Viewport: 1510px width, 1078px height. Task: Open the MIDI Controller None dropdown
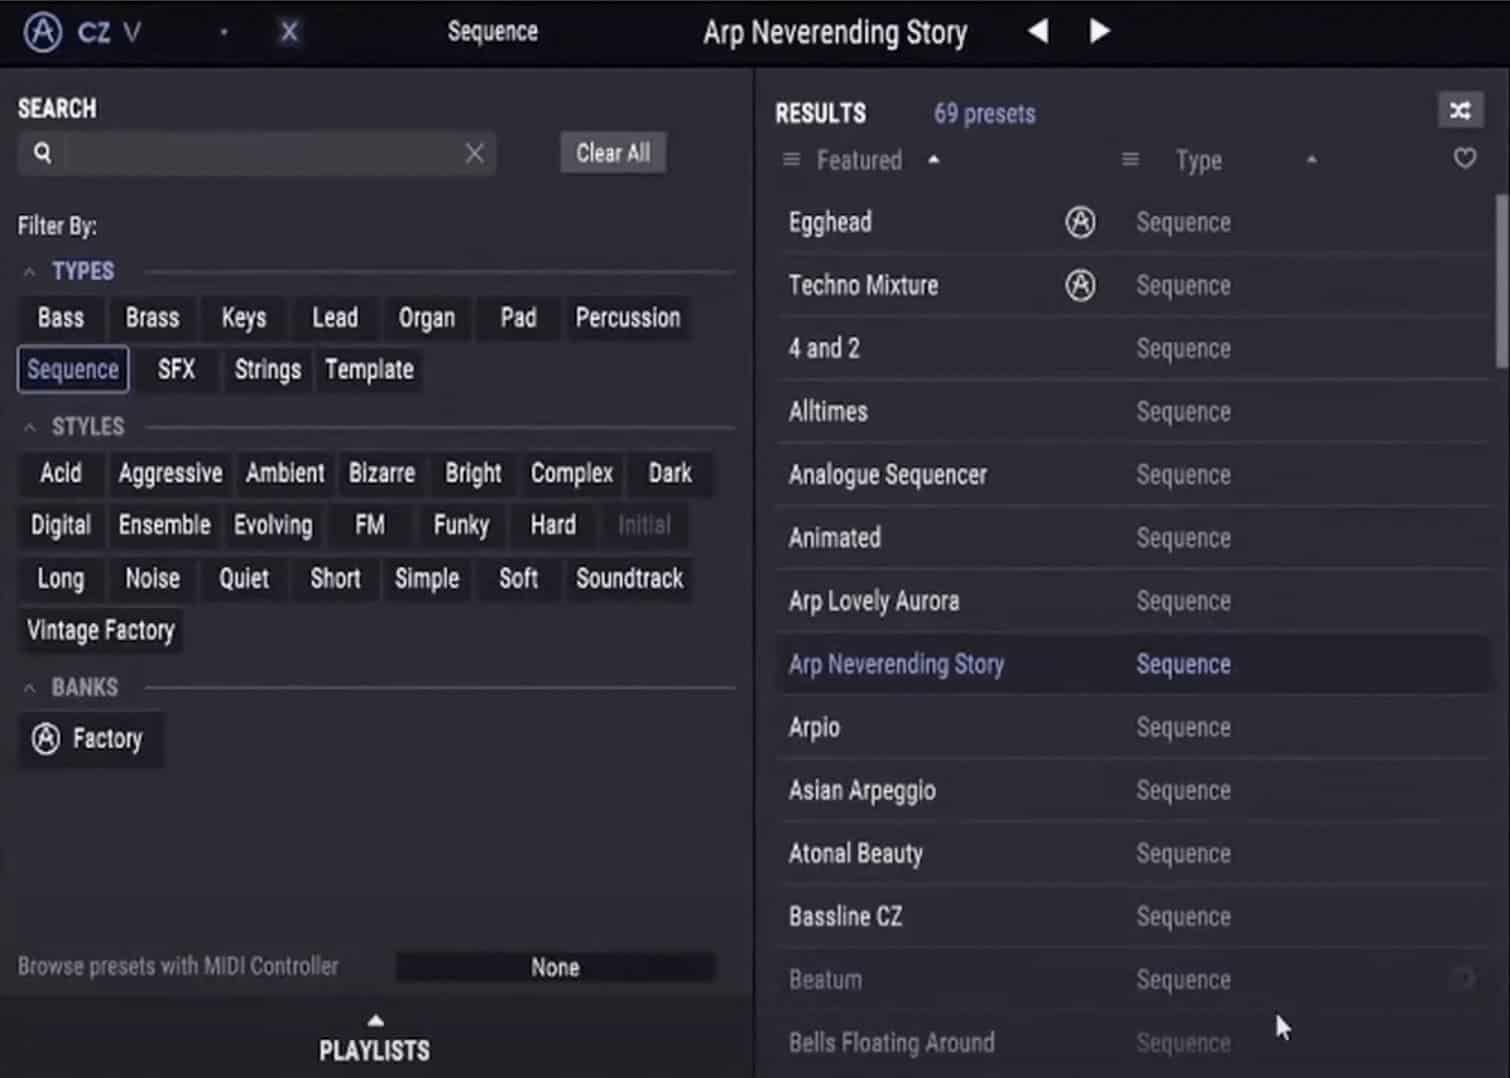(x=554, y=966)
